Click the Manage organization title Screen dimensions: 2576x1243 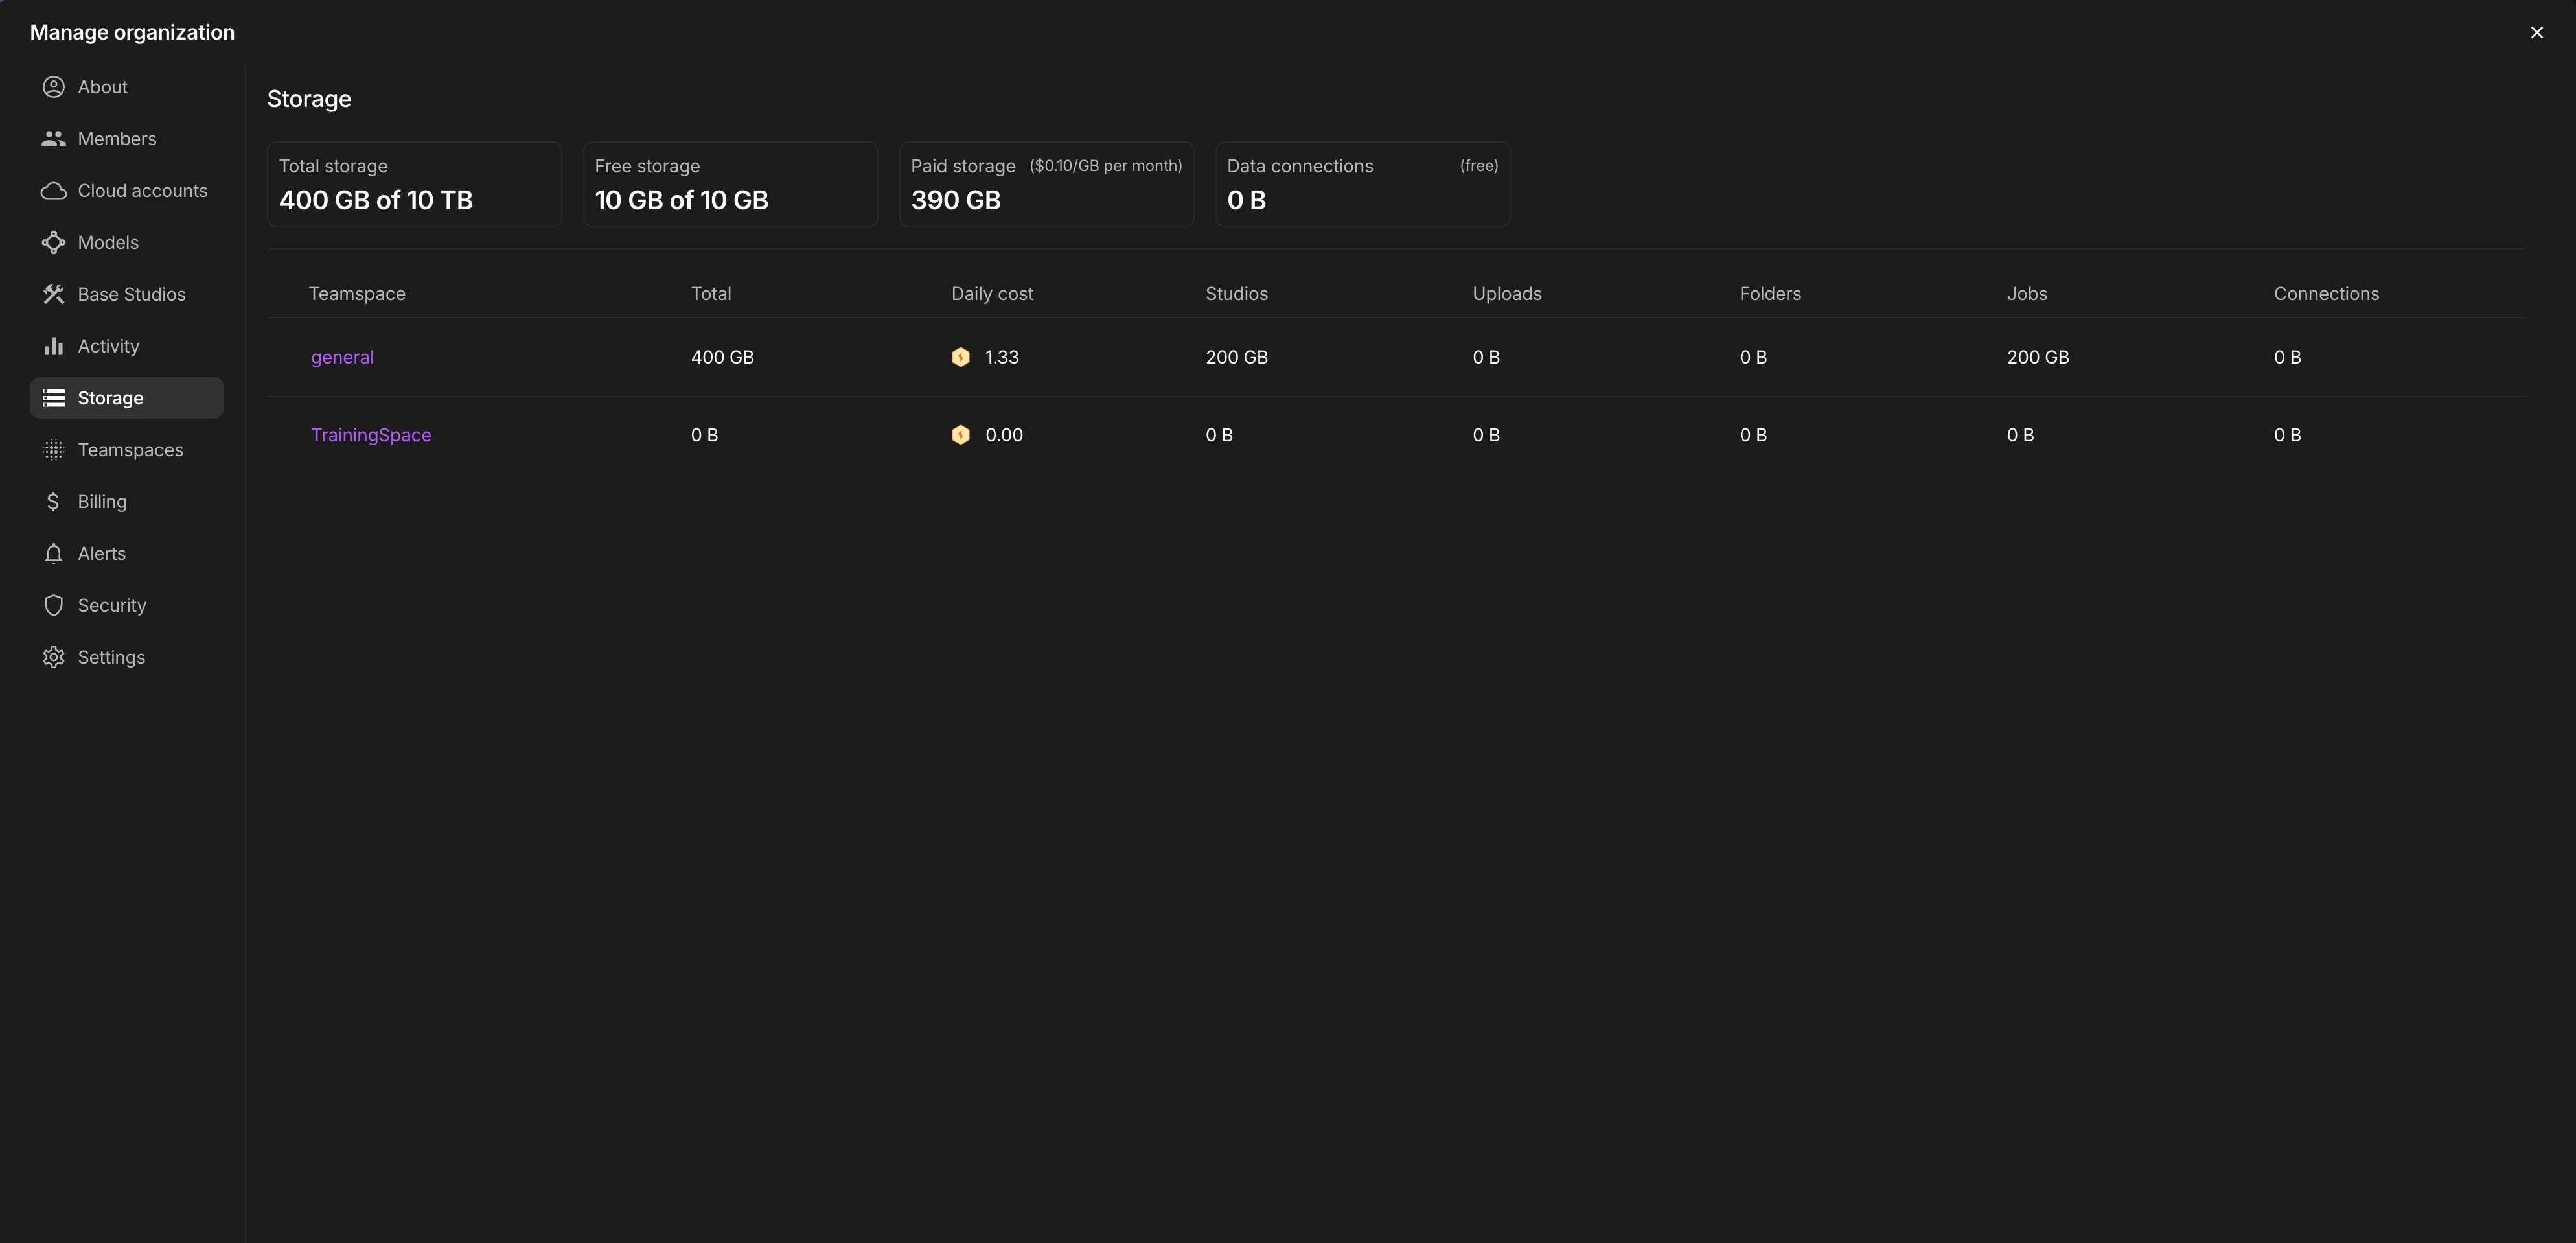[x=132, y=33]
